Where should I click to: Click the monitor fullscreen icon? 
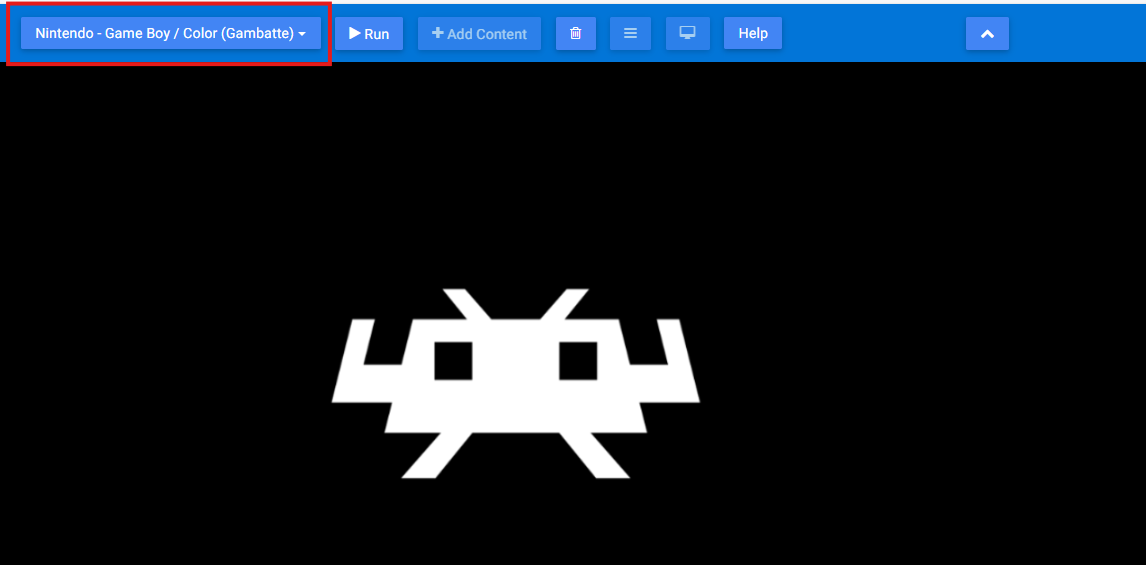coord(688,34)
